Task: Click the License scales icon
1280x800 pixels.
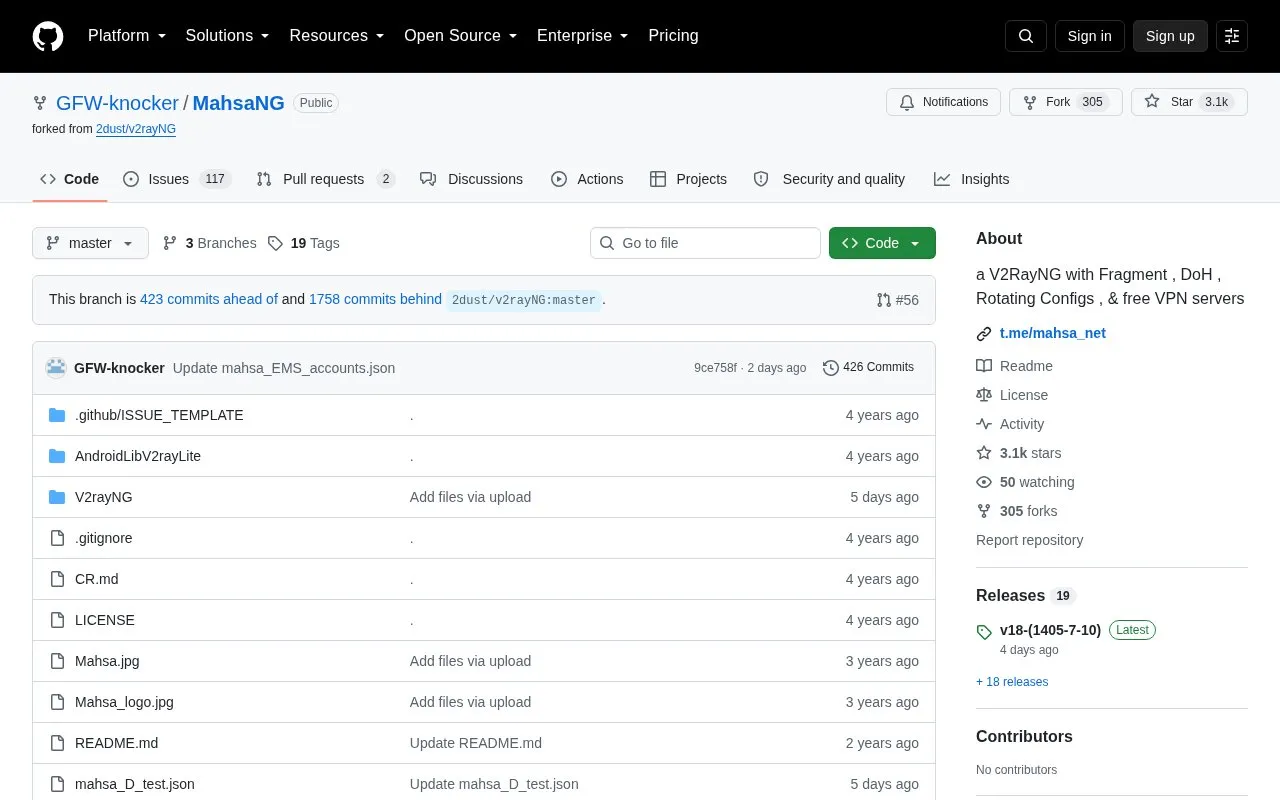Action: 984,395
